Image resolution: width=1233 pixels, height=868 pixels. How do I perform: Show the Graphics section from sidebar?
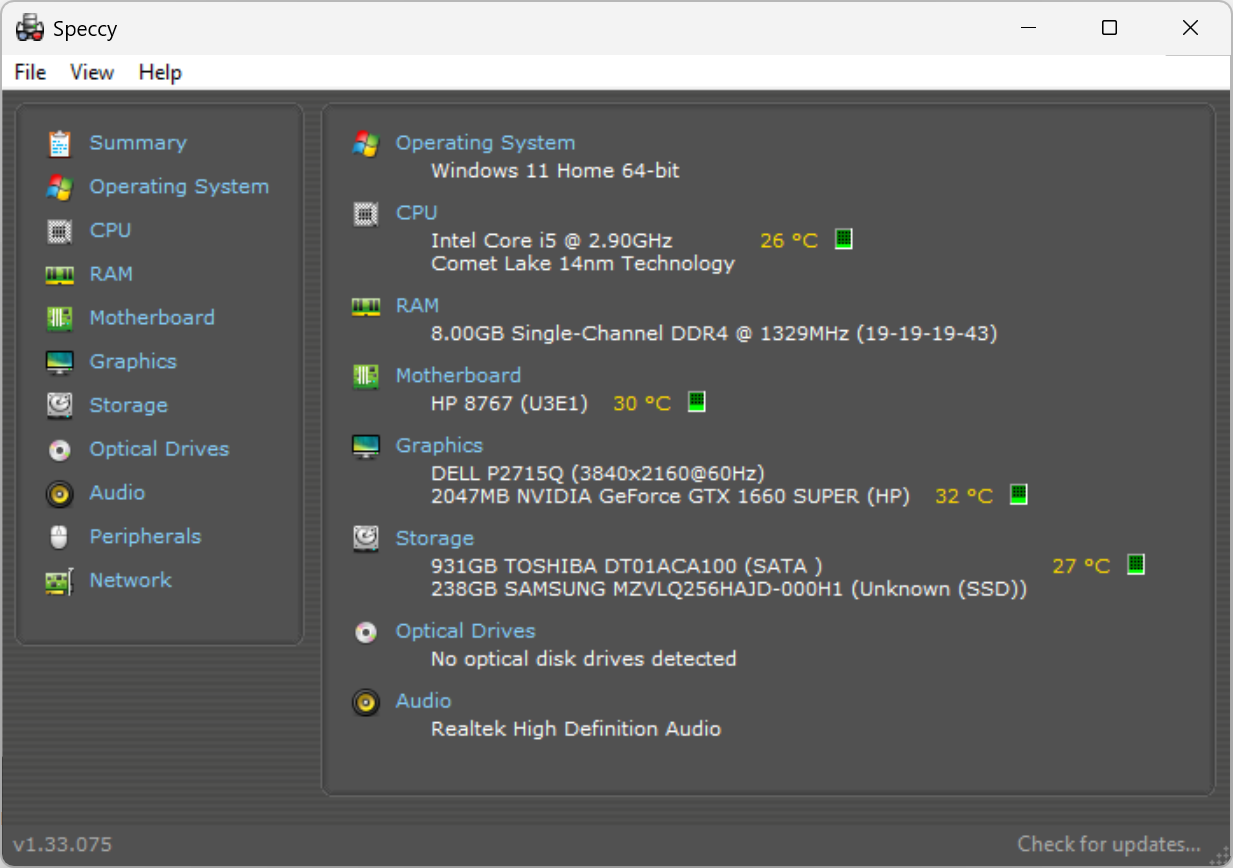pyautogui.click(x=133, y=362)
